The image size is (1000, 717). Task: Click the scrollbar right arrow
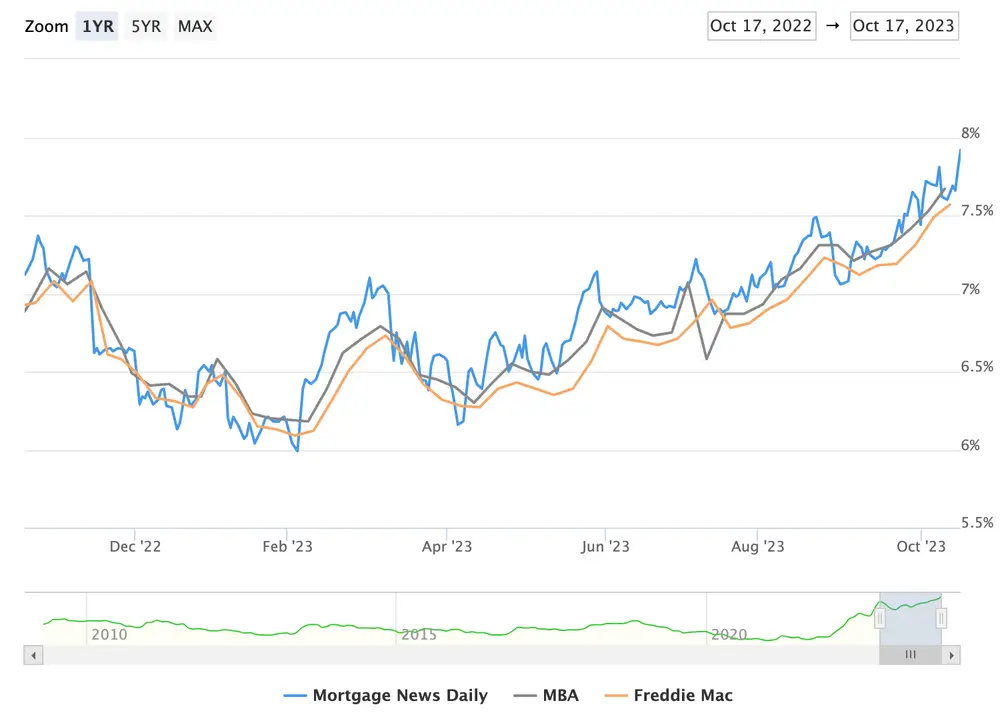point(952,655)
